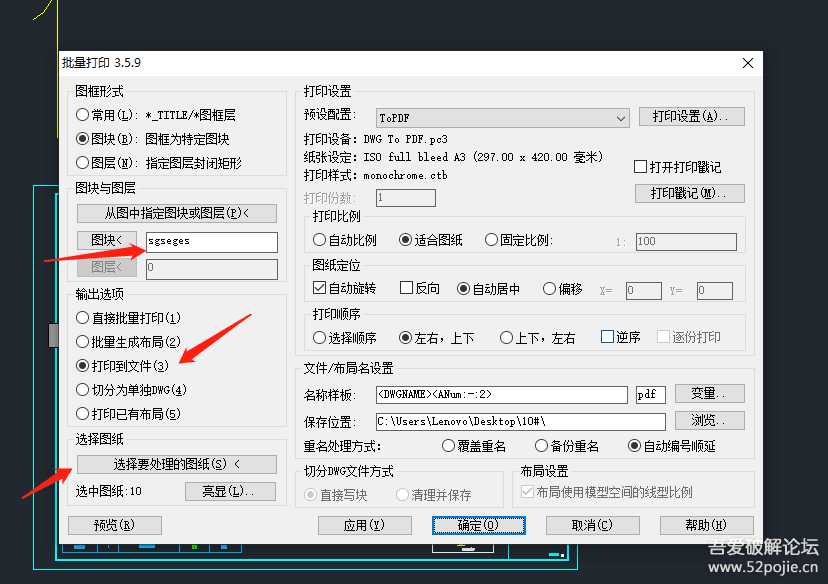This screenshot has width=828, height=584.
Task: Click the sgseges block name field
Action: coord(212,242)
